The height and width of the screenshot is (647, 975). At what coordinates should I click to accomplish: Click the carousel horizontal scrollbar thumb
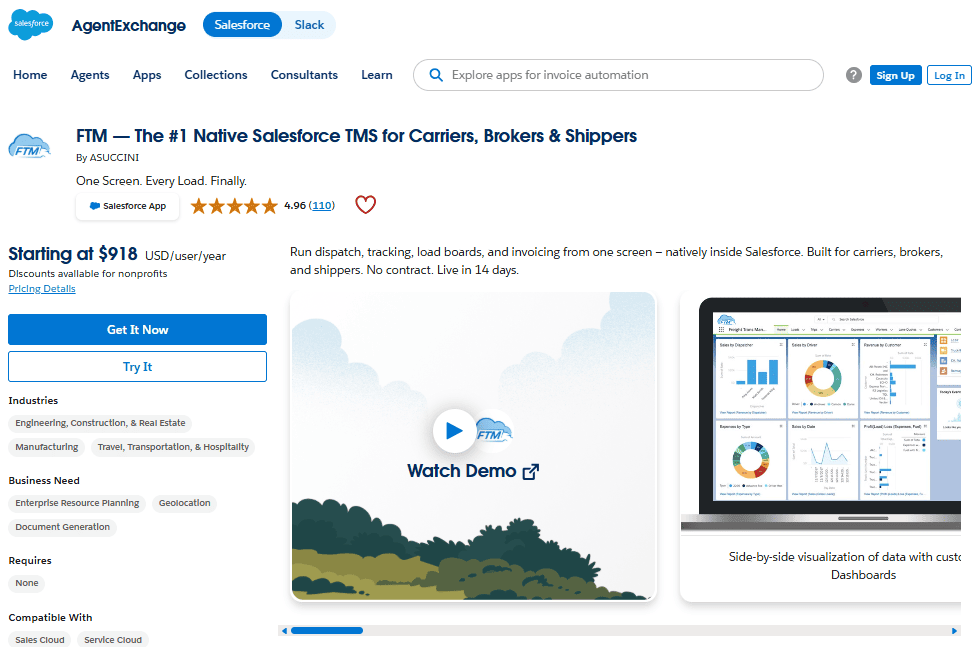pos(327,631)
